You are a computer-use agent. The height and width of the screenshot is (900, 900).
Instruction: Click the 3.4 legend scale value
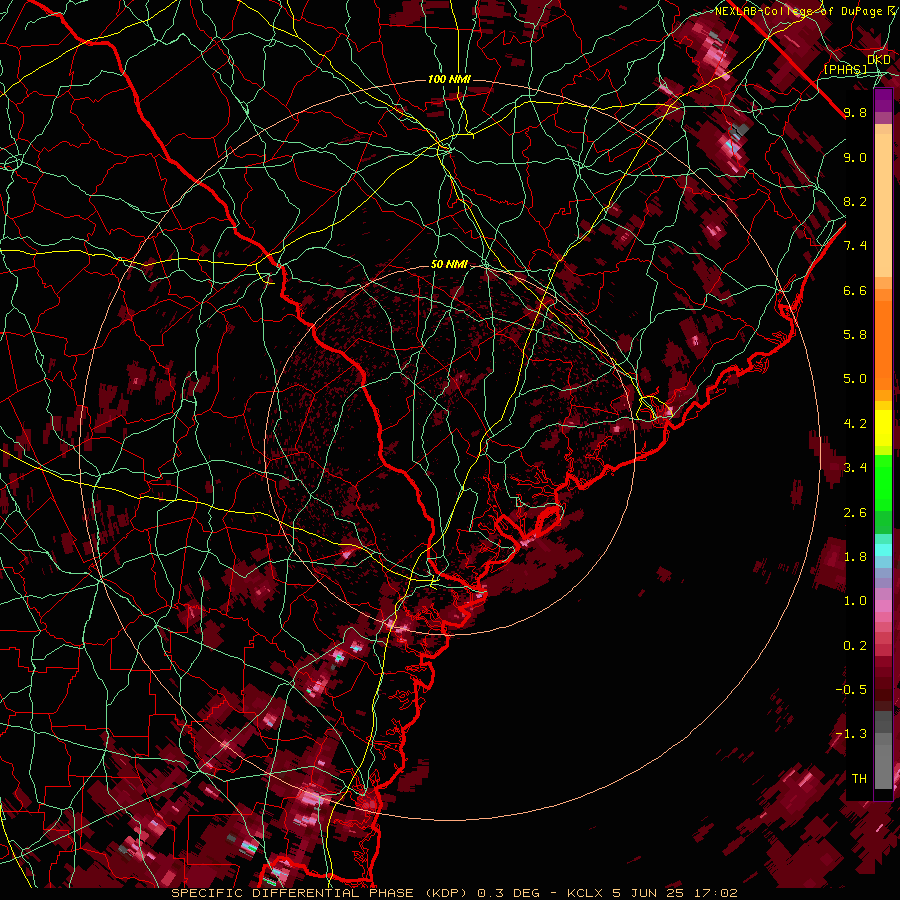[855, 468]
